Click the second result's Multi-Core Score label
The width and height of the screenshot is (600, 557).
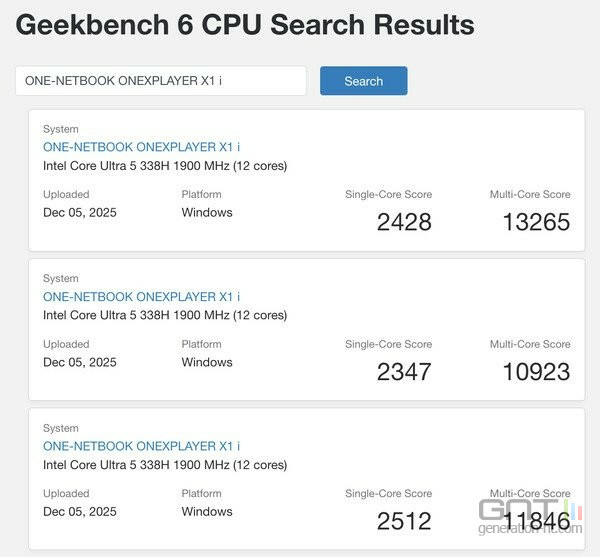[x=530, y=344]
